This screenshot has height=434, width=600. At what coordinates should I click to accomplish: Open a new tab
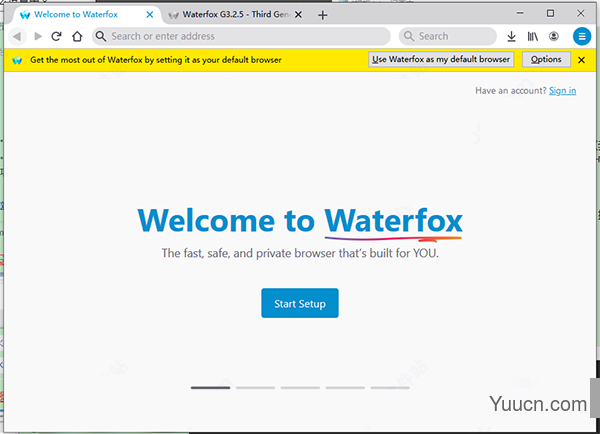click(x=323, y=15)
